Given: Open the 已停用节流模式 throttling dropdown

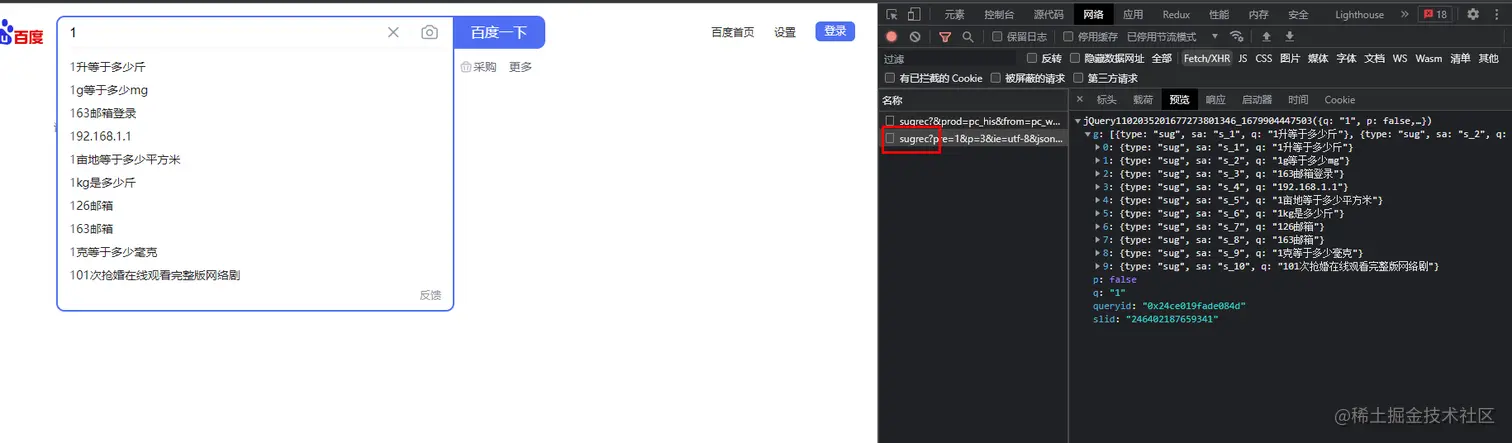Looking at the screenshot, I should tap(1173, 37).
